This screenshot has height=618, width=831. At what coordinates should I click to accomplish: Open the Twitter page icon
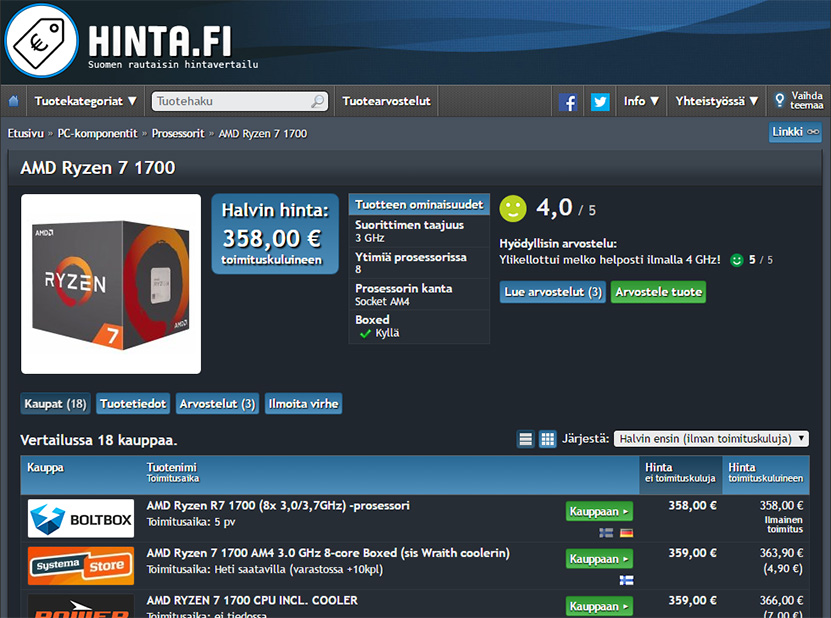pos(600,102)
